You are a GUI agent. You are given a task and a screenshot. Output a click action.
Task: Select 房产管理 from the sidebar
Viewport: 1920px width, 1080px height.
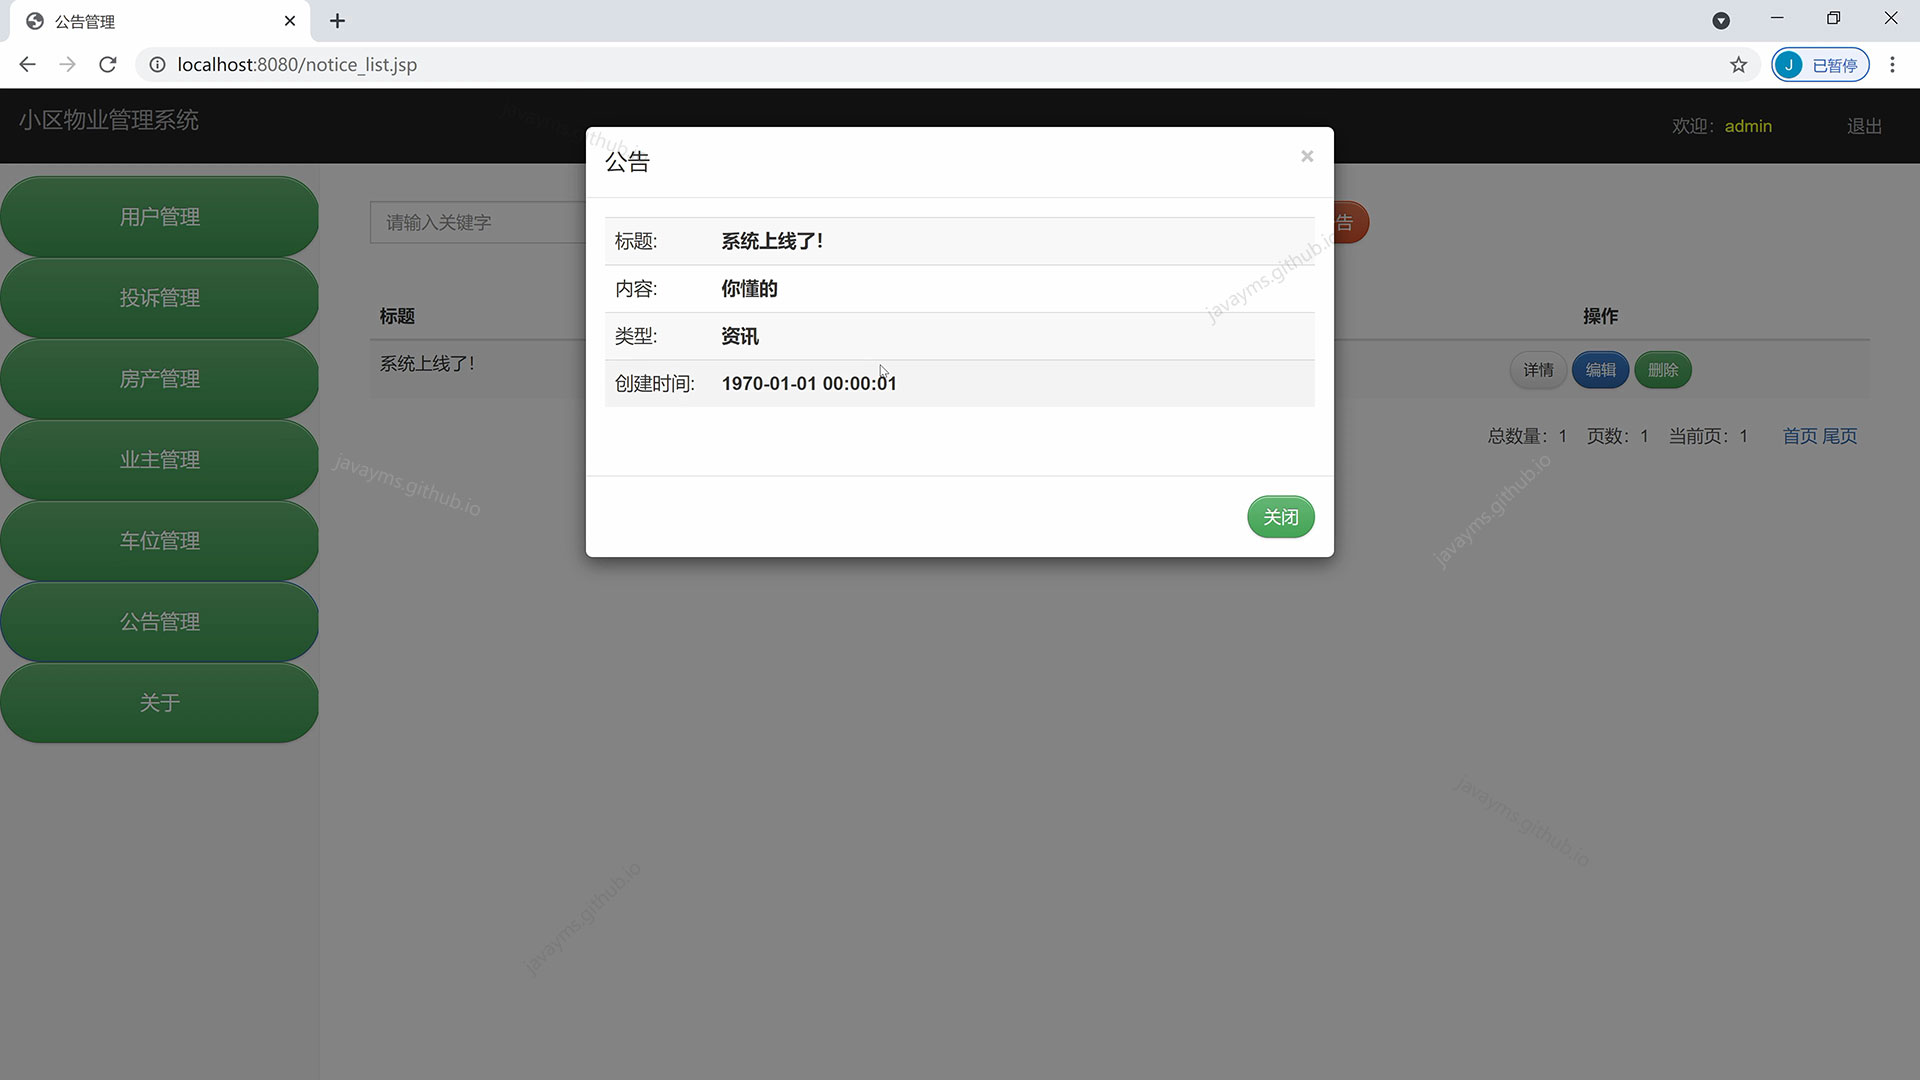(x=159, y=378)
